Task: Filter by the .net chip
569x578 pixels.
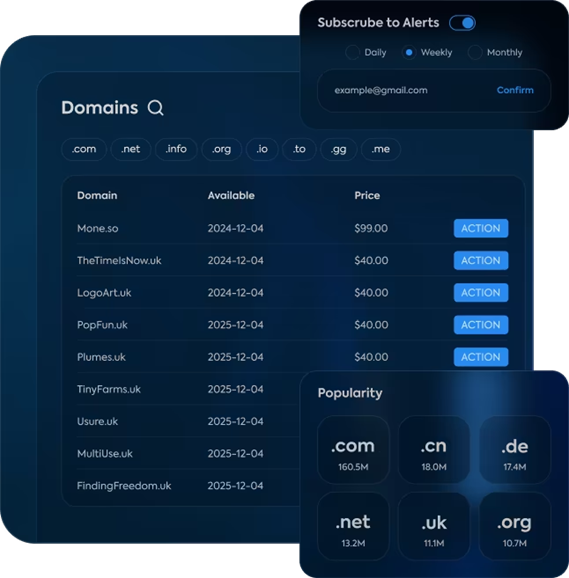Action: pos(130,149)
